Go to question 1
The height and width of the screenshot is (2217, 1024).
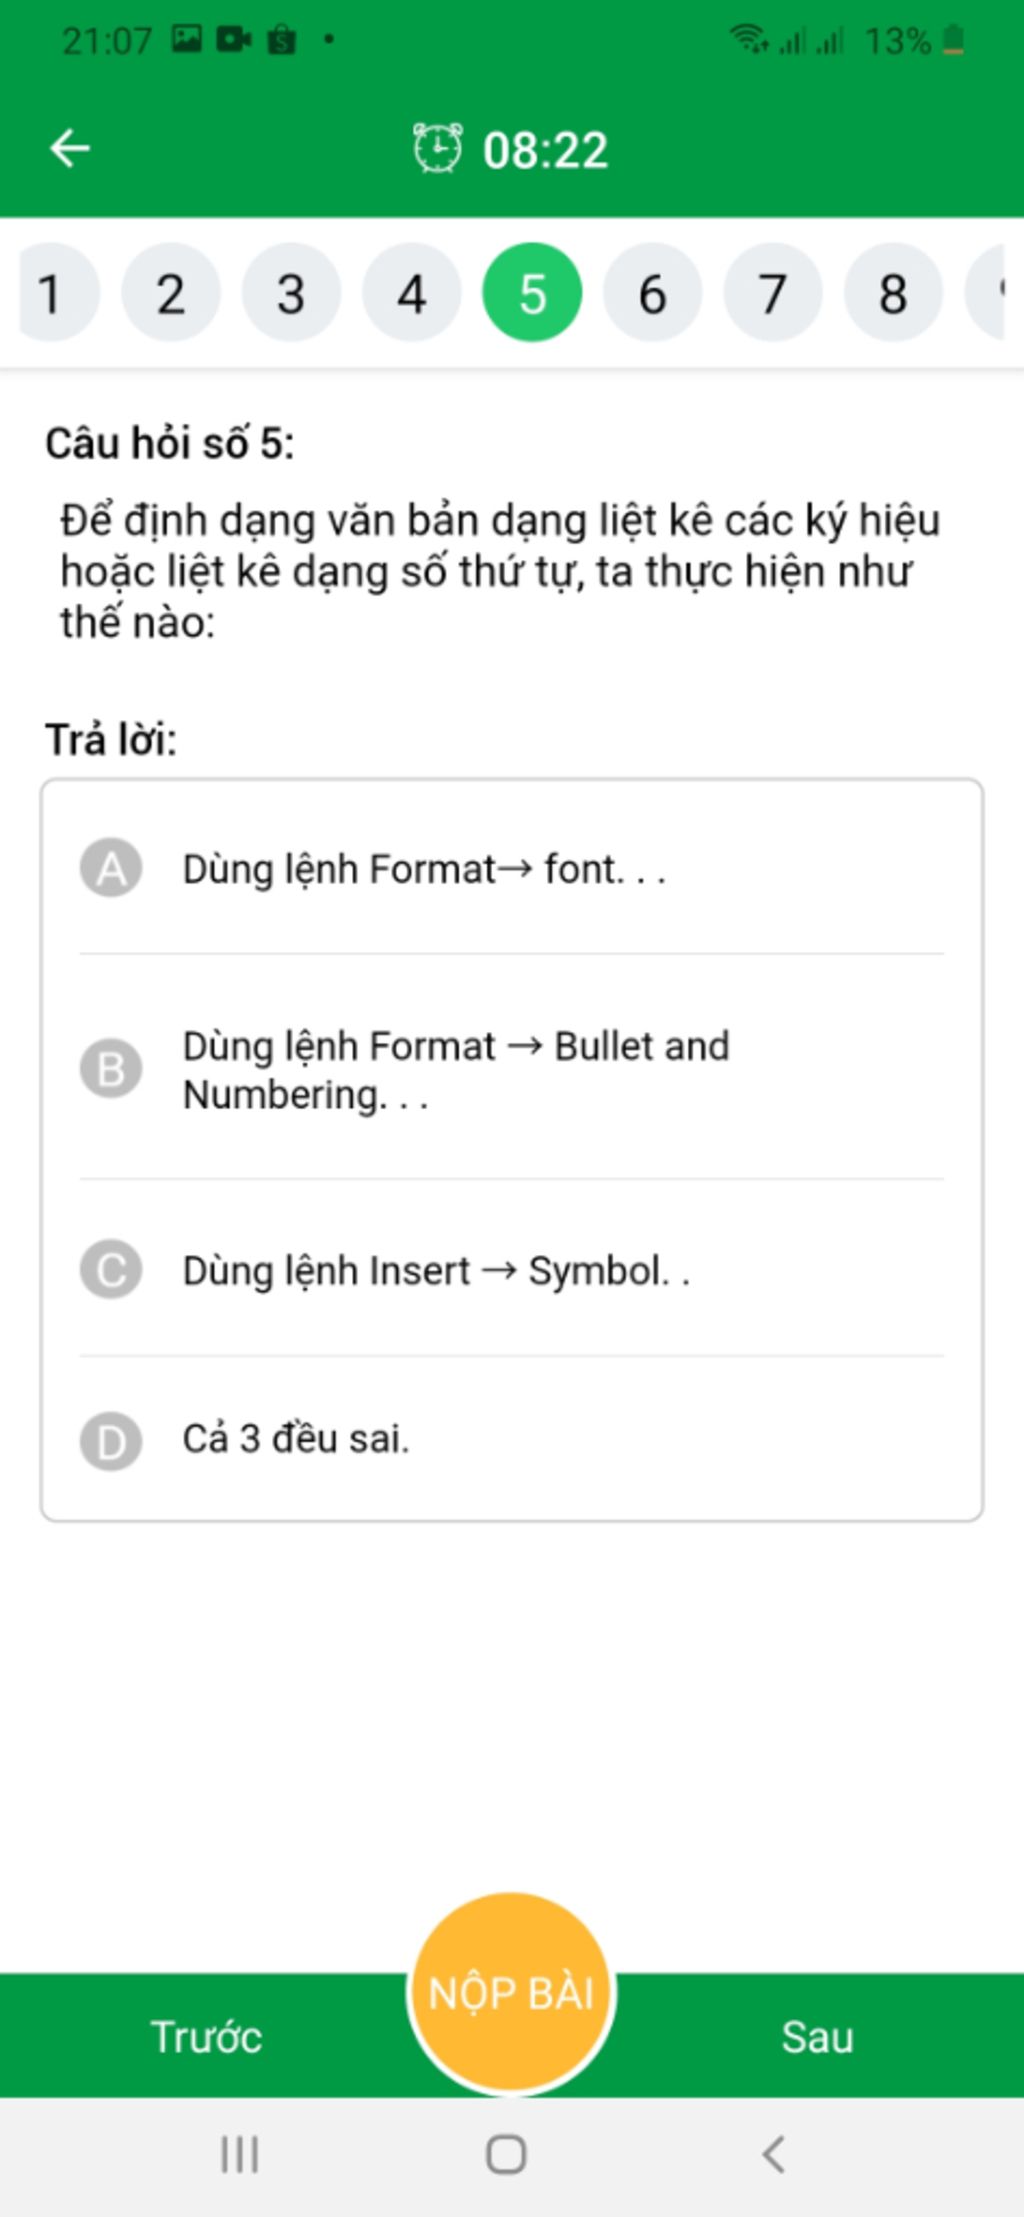50,294
